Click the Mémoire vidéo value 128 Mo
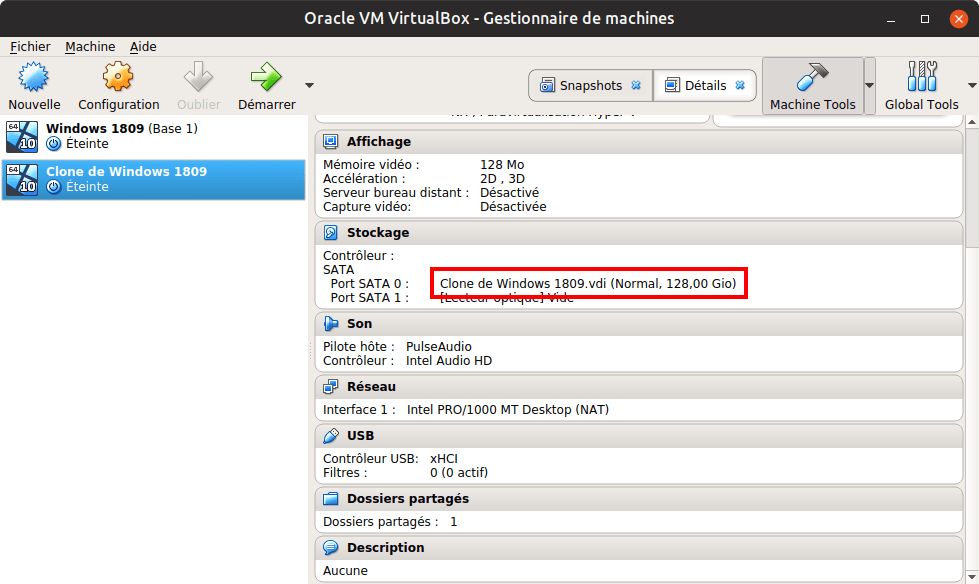Screen dimensions: 979x584 [502, 165]
